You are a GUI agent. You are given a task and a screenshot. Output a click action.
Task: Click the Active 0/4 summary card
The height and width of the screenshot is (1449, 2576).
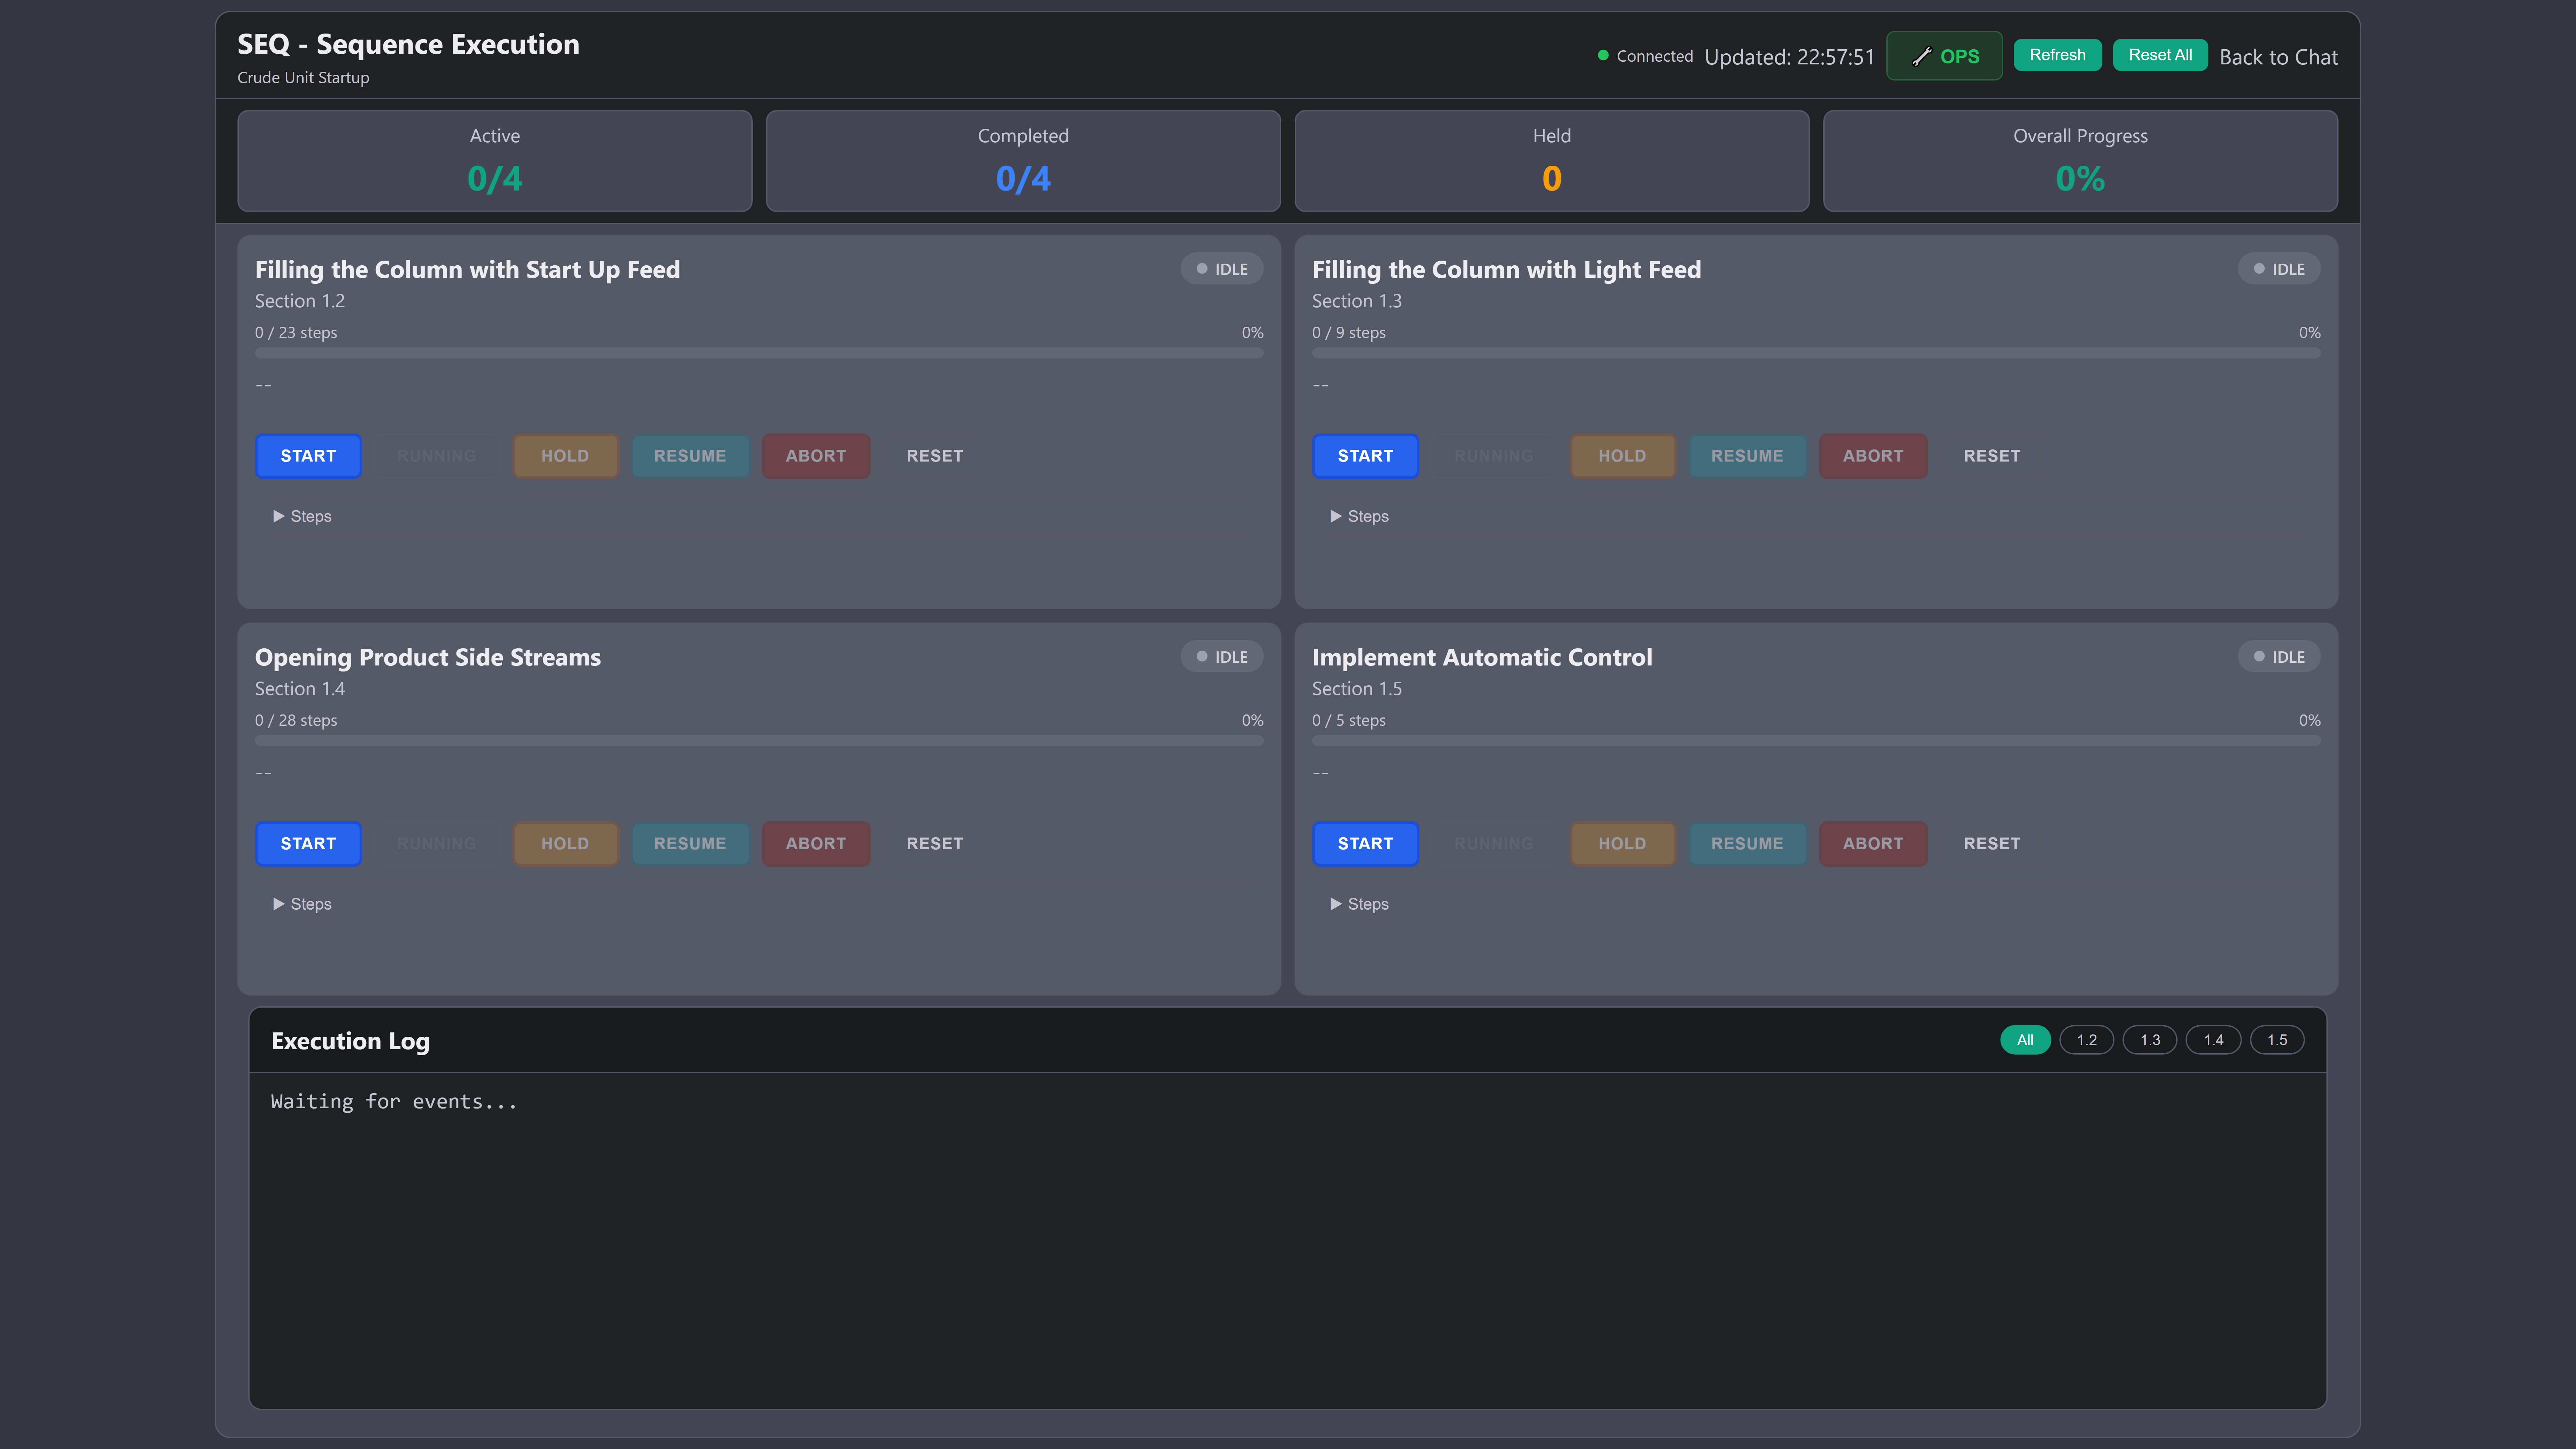coord(495,161)
